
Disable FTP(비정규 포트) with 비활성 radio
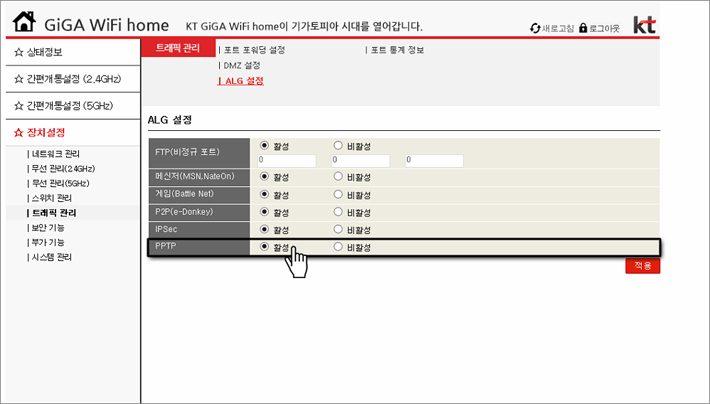tap(338, 145)
